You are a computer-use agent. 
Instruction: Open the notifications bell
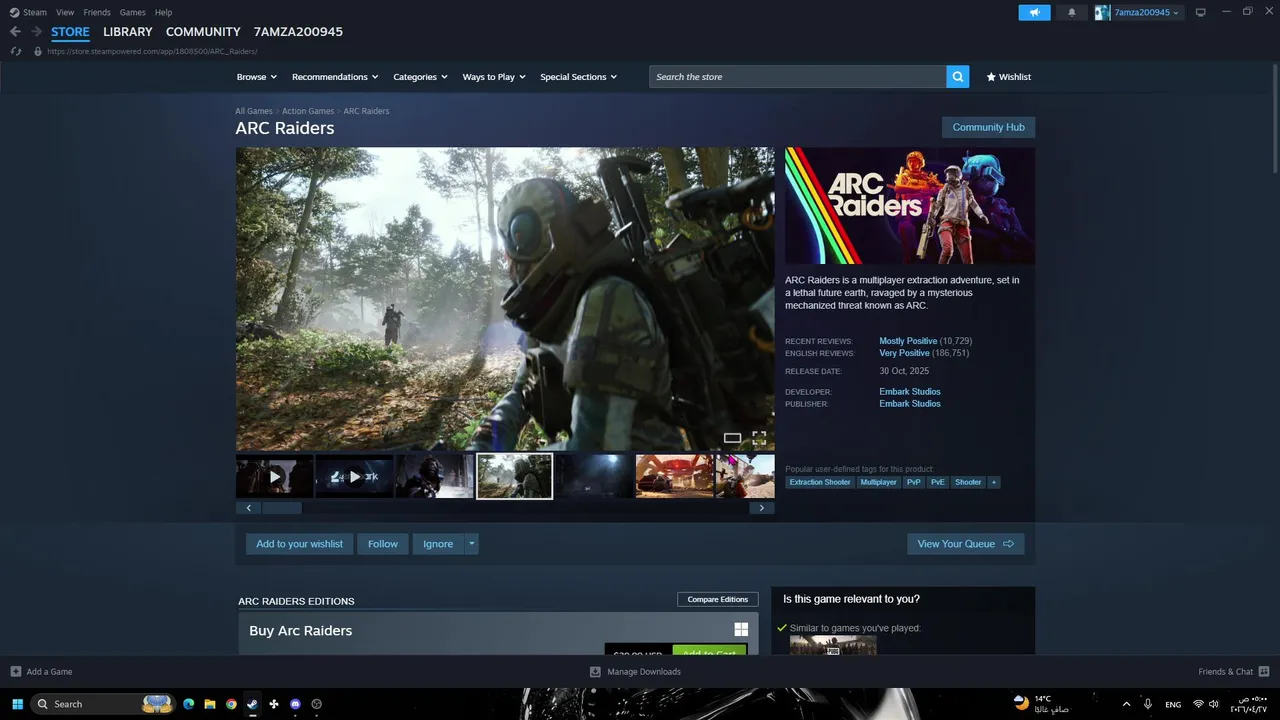tap(1072, 12)
